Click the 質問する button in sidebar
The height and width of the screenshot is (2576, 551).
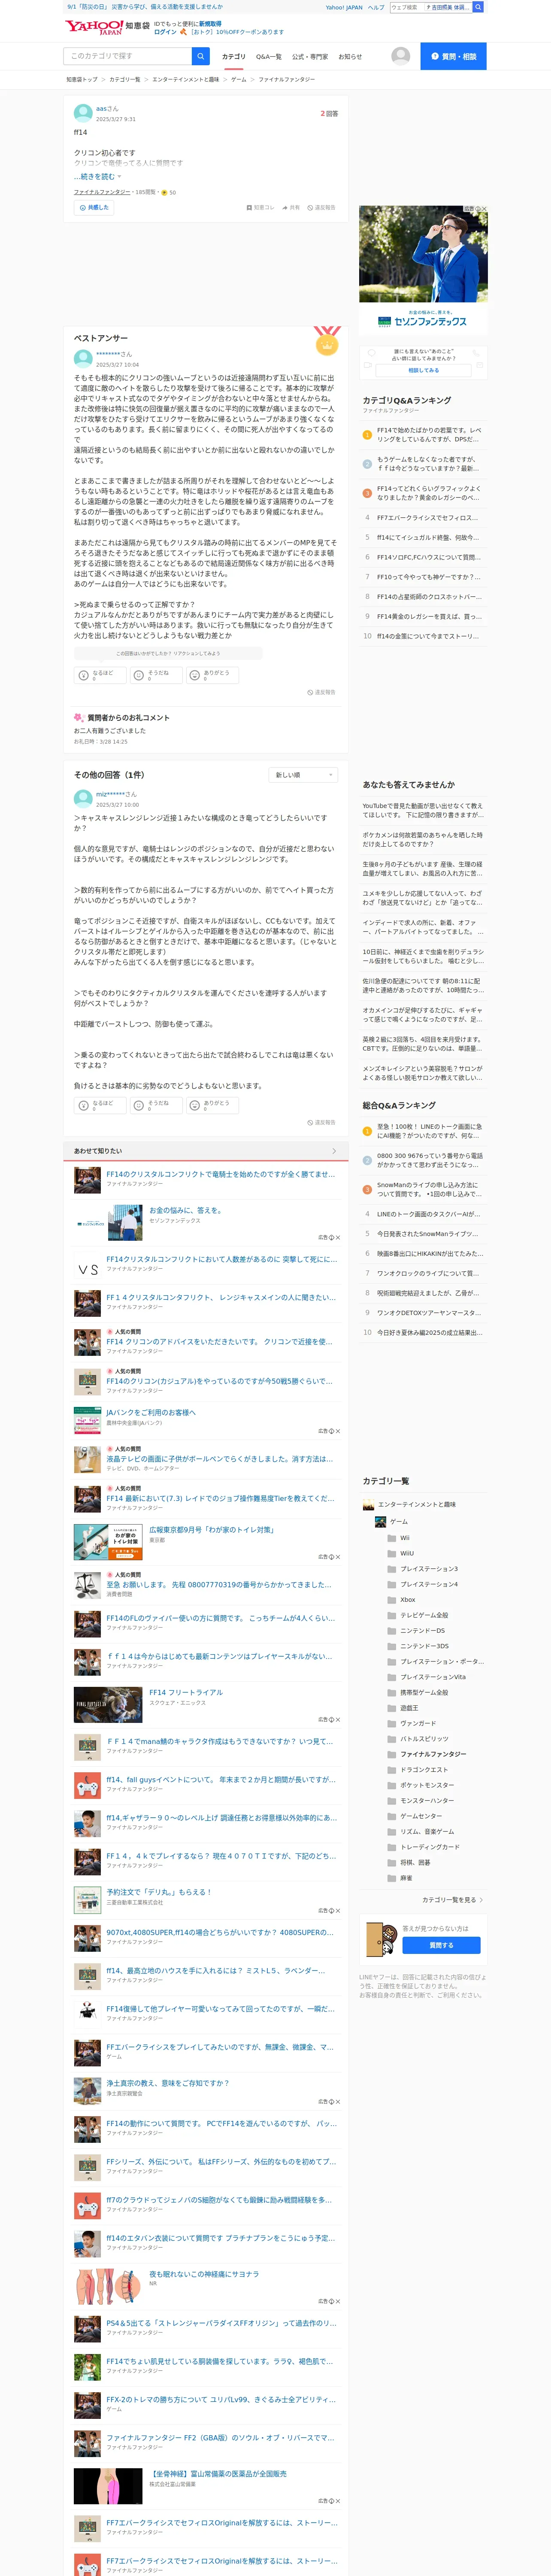[441, 1945]
